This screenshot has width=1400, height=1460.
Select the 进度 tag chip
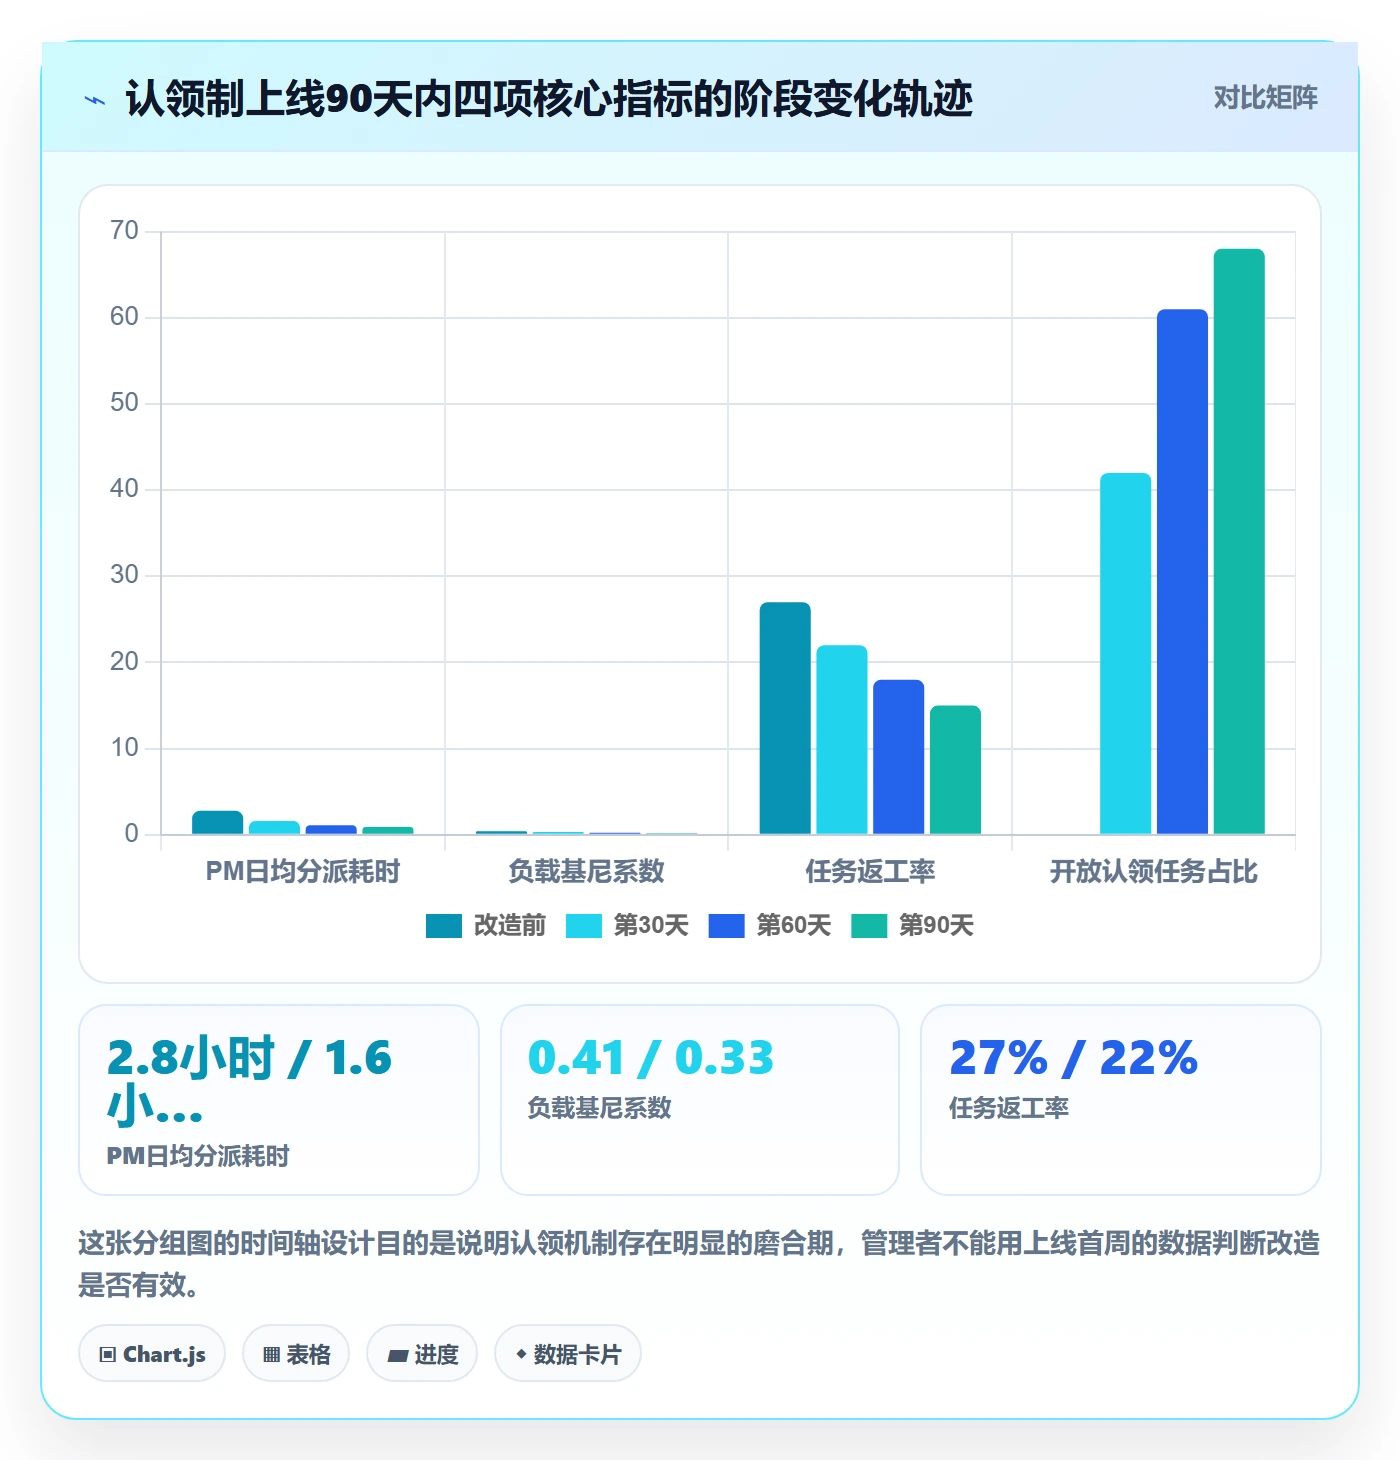click(x=422, y=1354)
